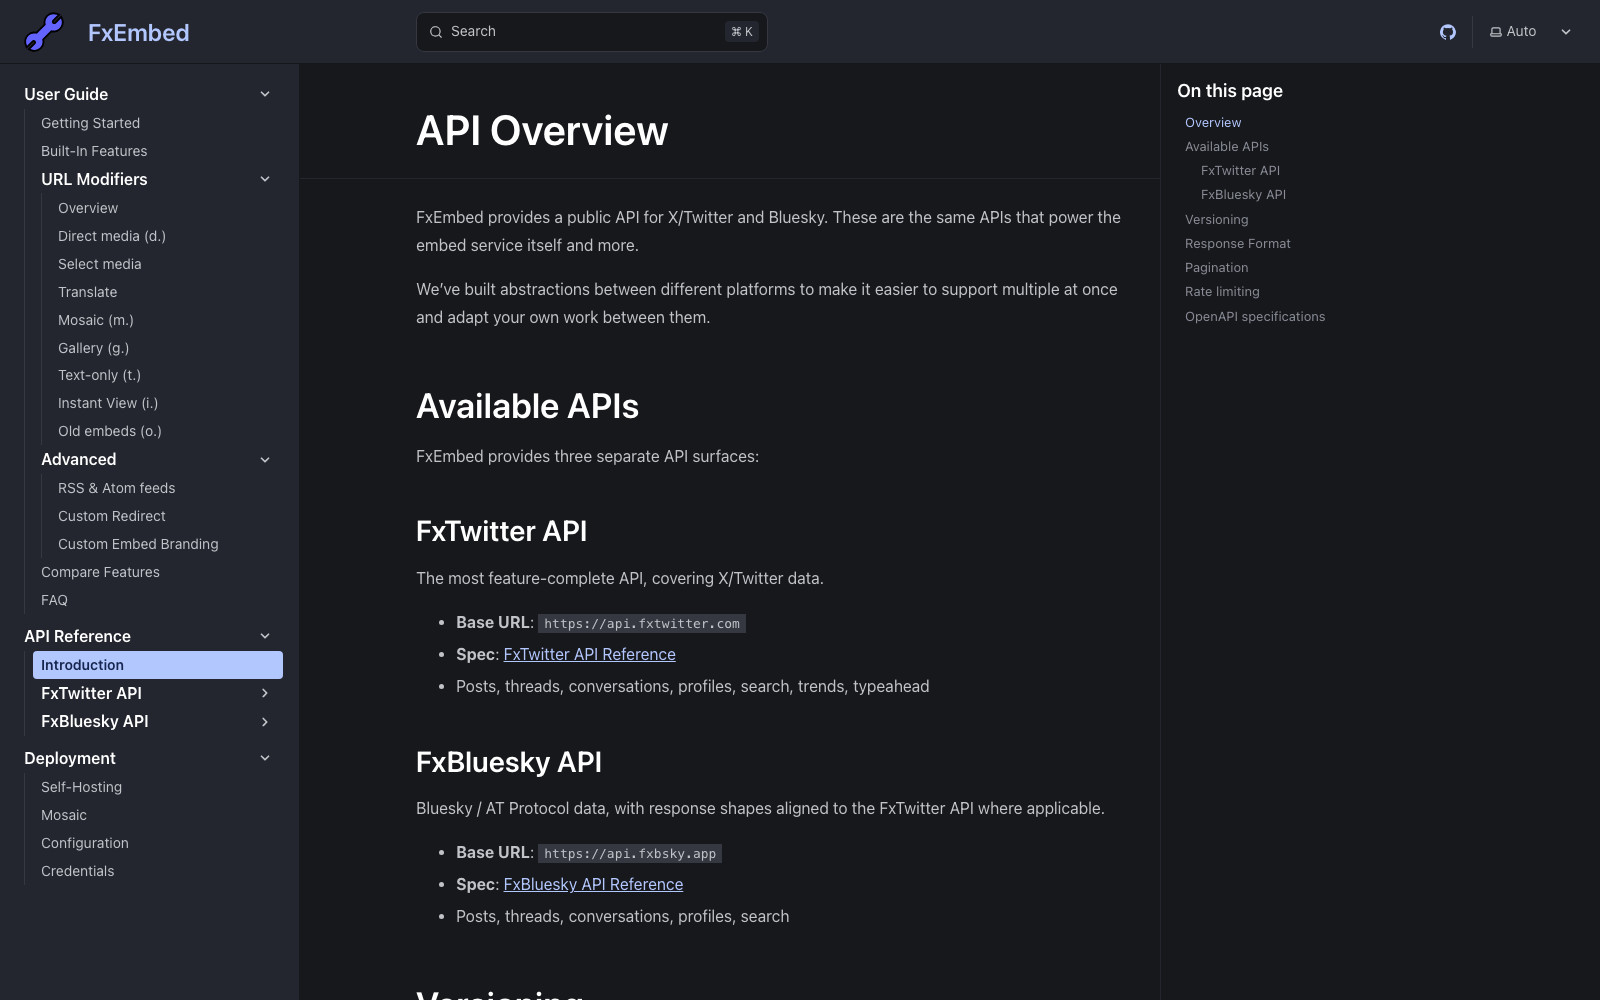Open Text-only (t.) page
Viewport: 1600px width, 1000px height.
coord(100,375)
